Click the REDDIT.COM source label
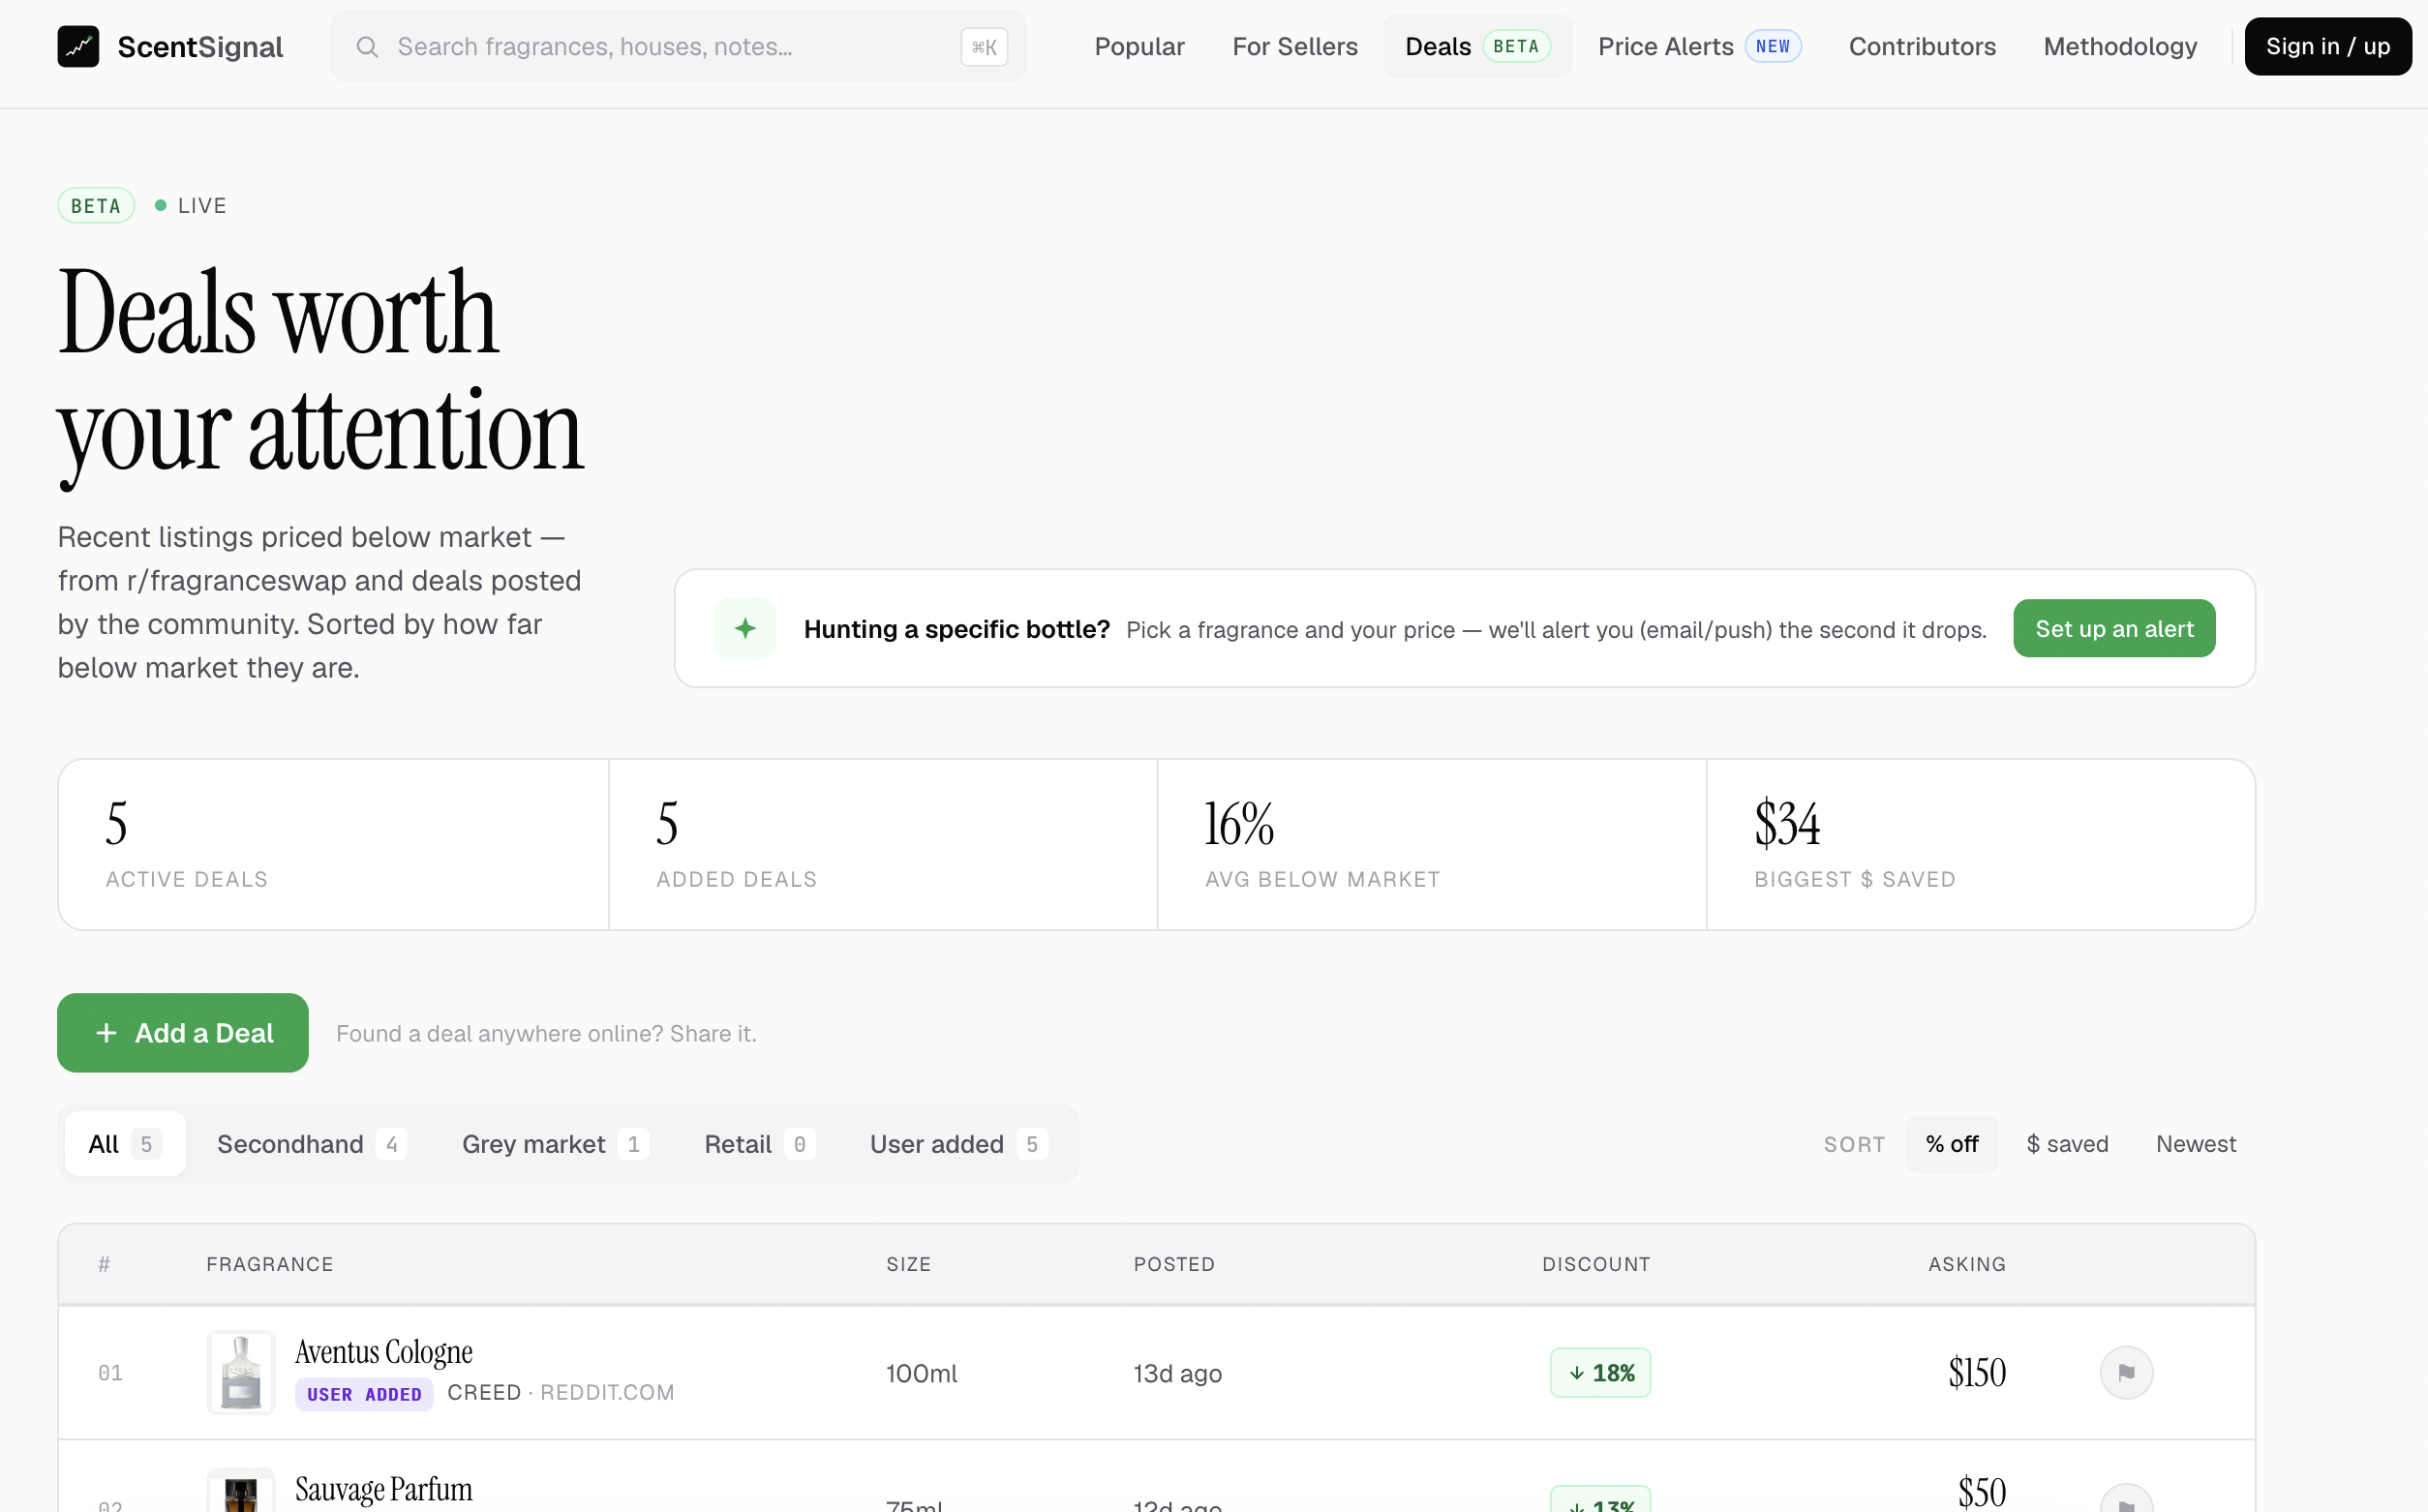 (x=607, y=1392)
